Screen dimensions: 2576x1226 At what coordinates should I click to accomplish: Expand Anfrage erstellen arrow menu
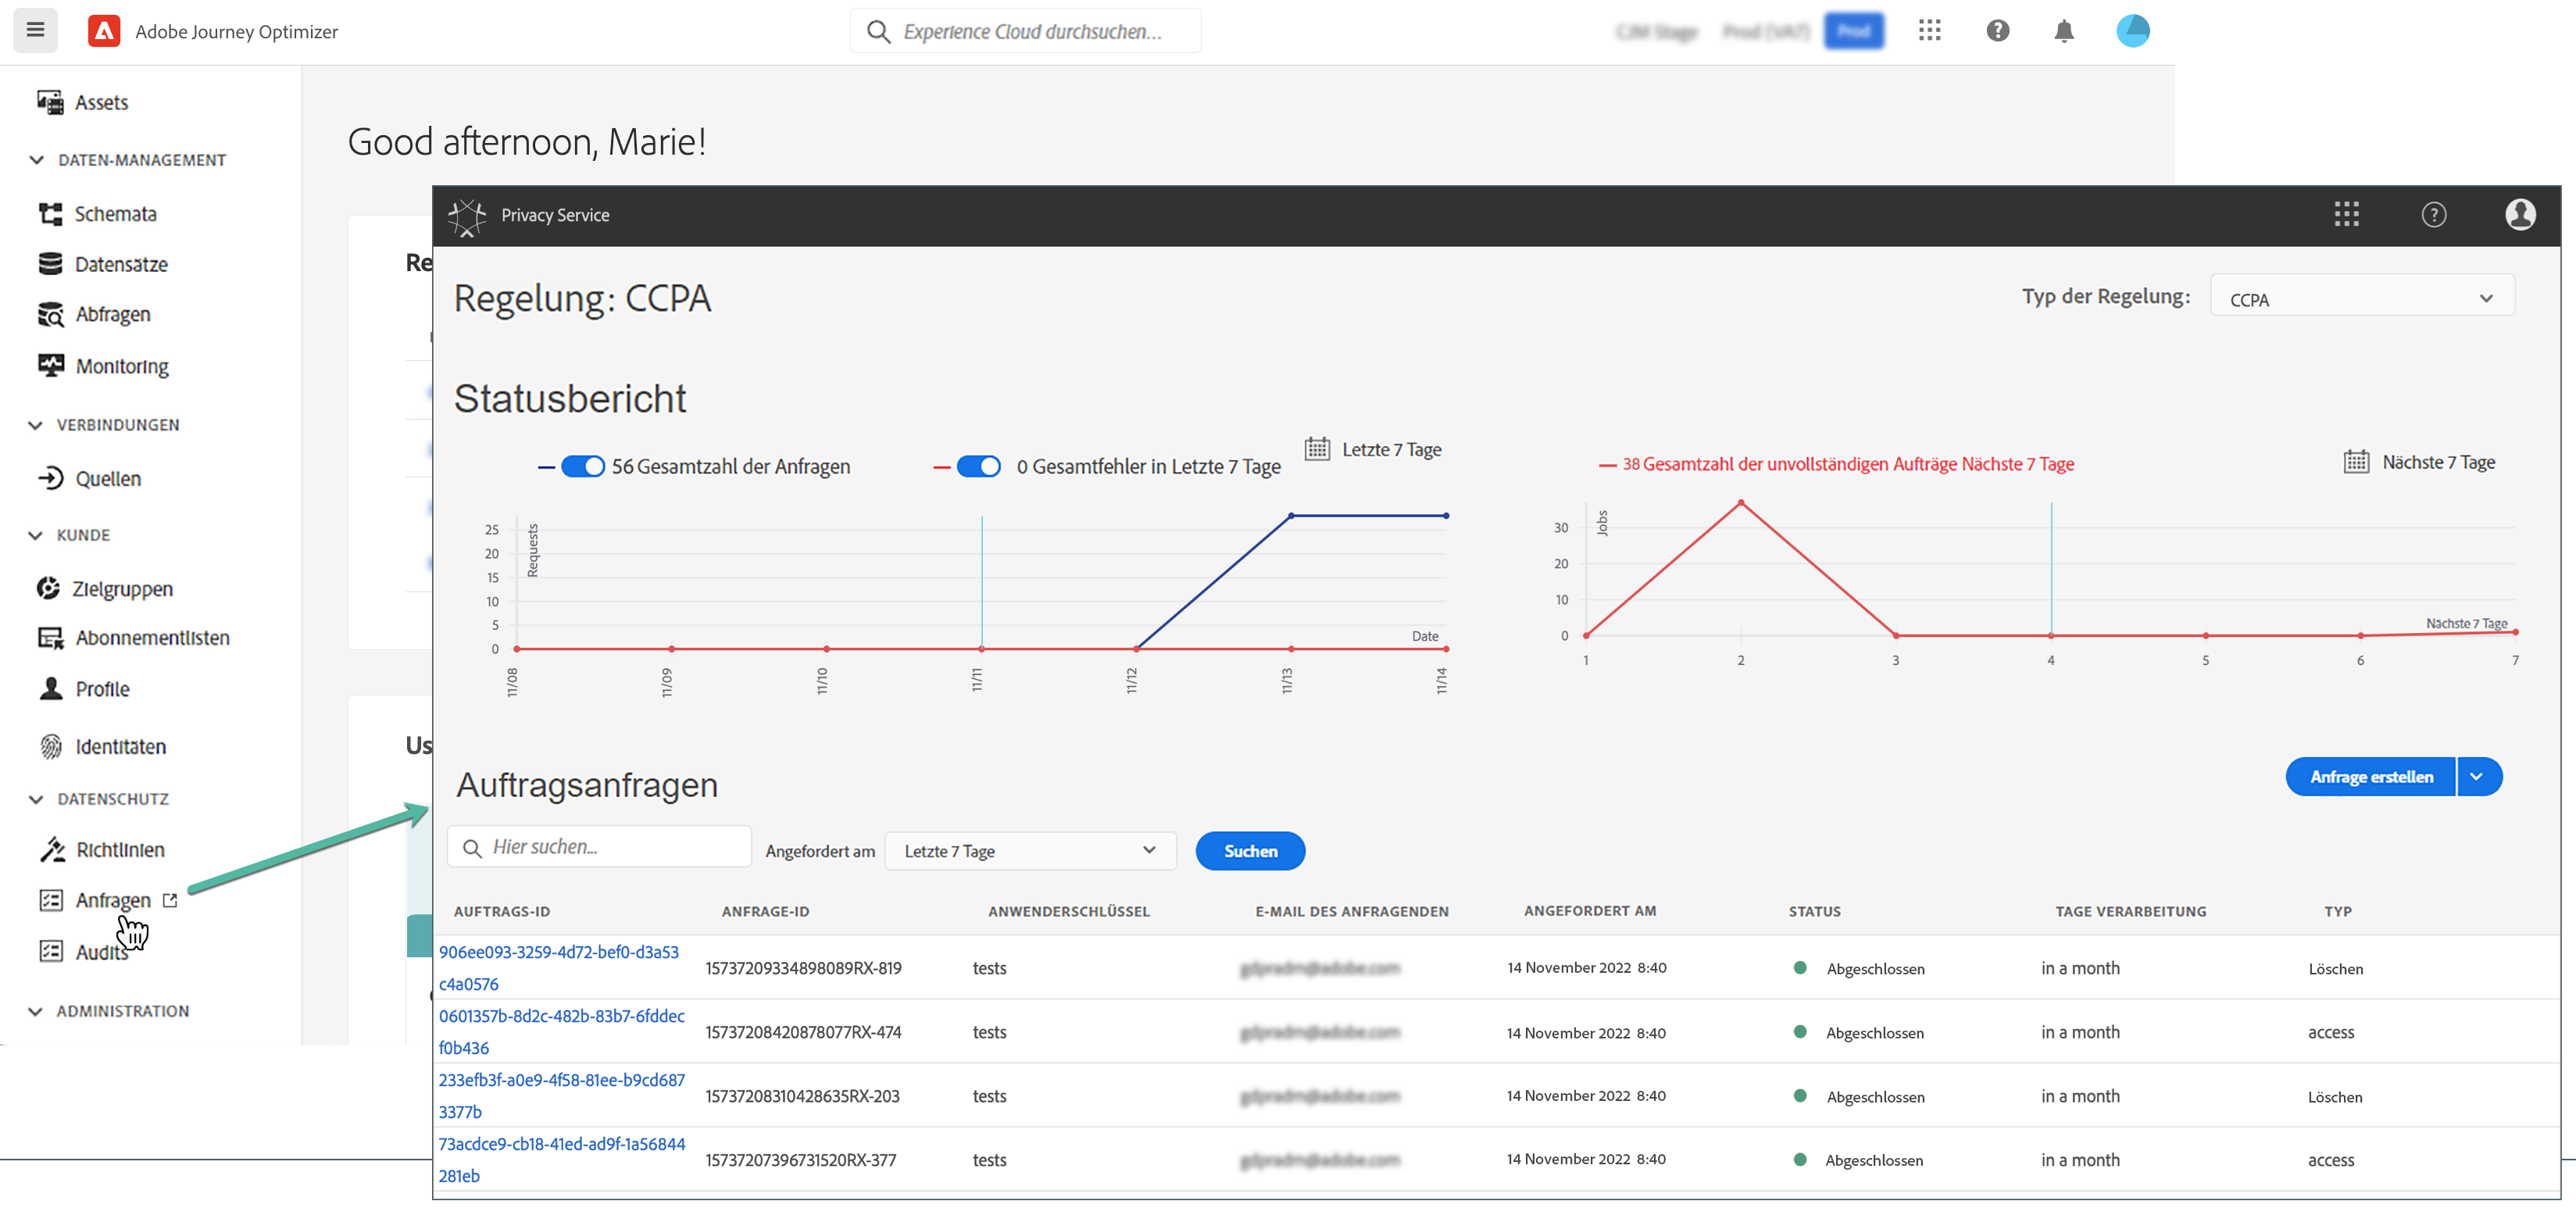point(2477,777)
